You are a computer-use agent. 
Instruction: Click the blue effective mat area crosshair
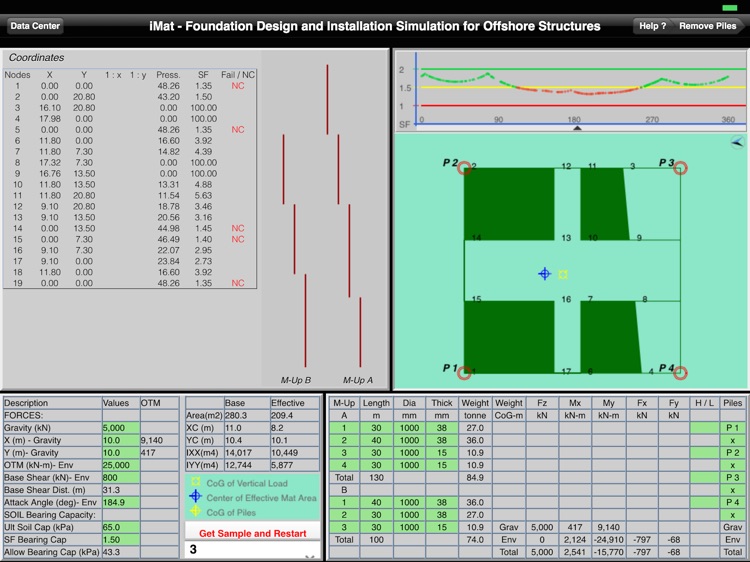545,273
